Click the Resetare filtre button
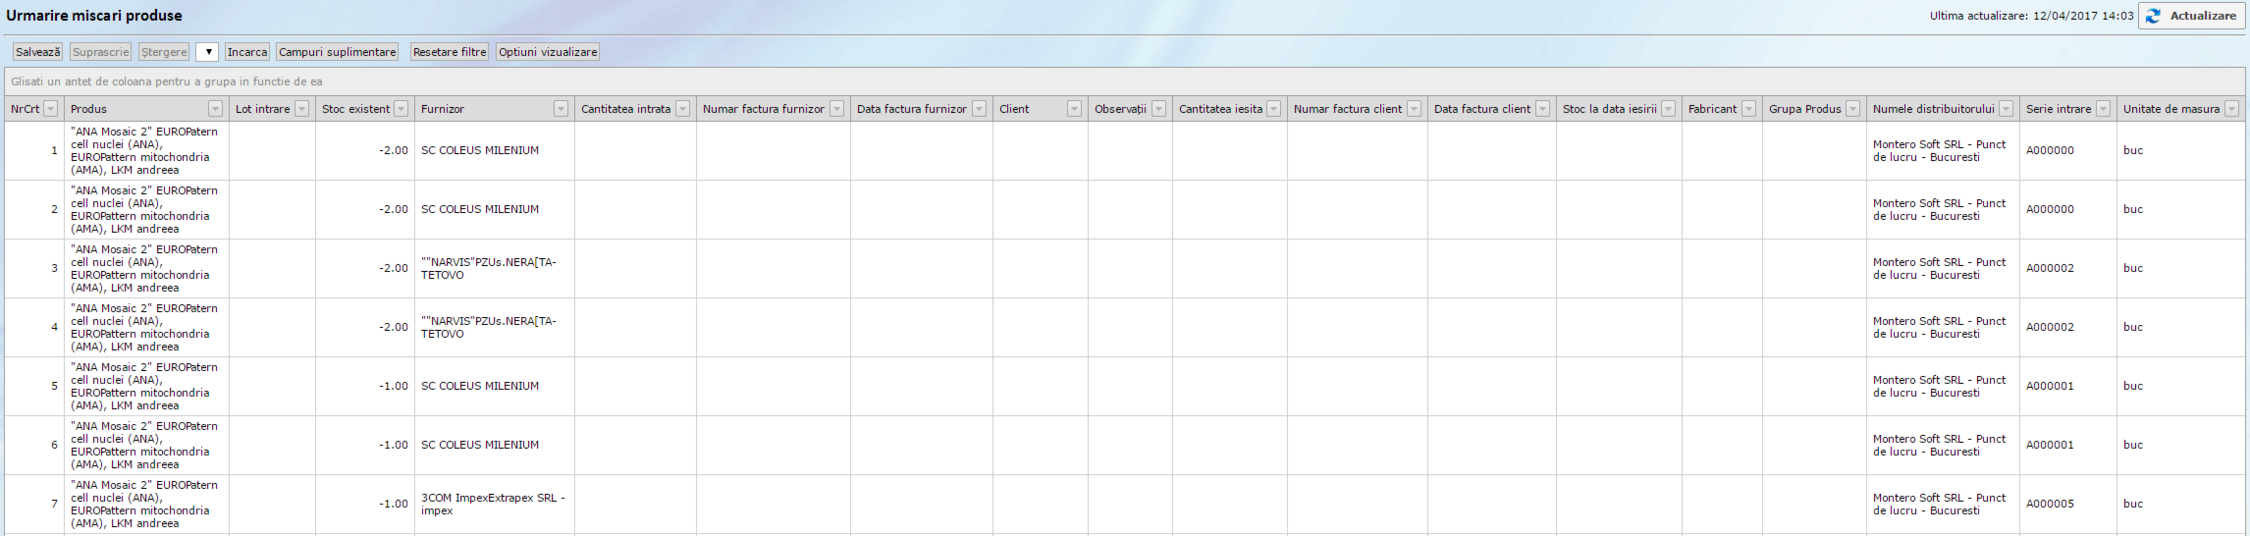 pyautogui.click(x=449, y=52)
